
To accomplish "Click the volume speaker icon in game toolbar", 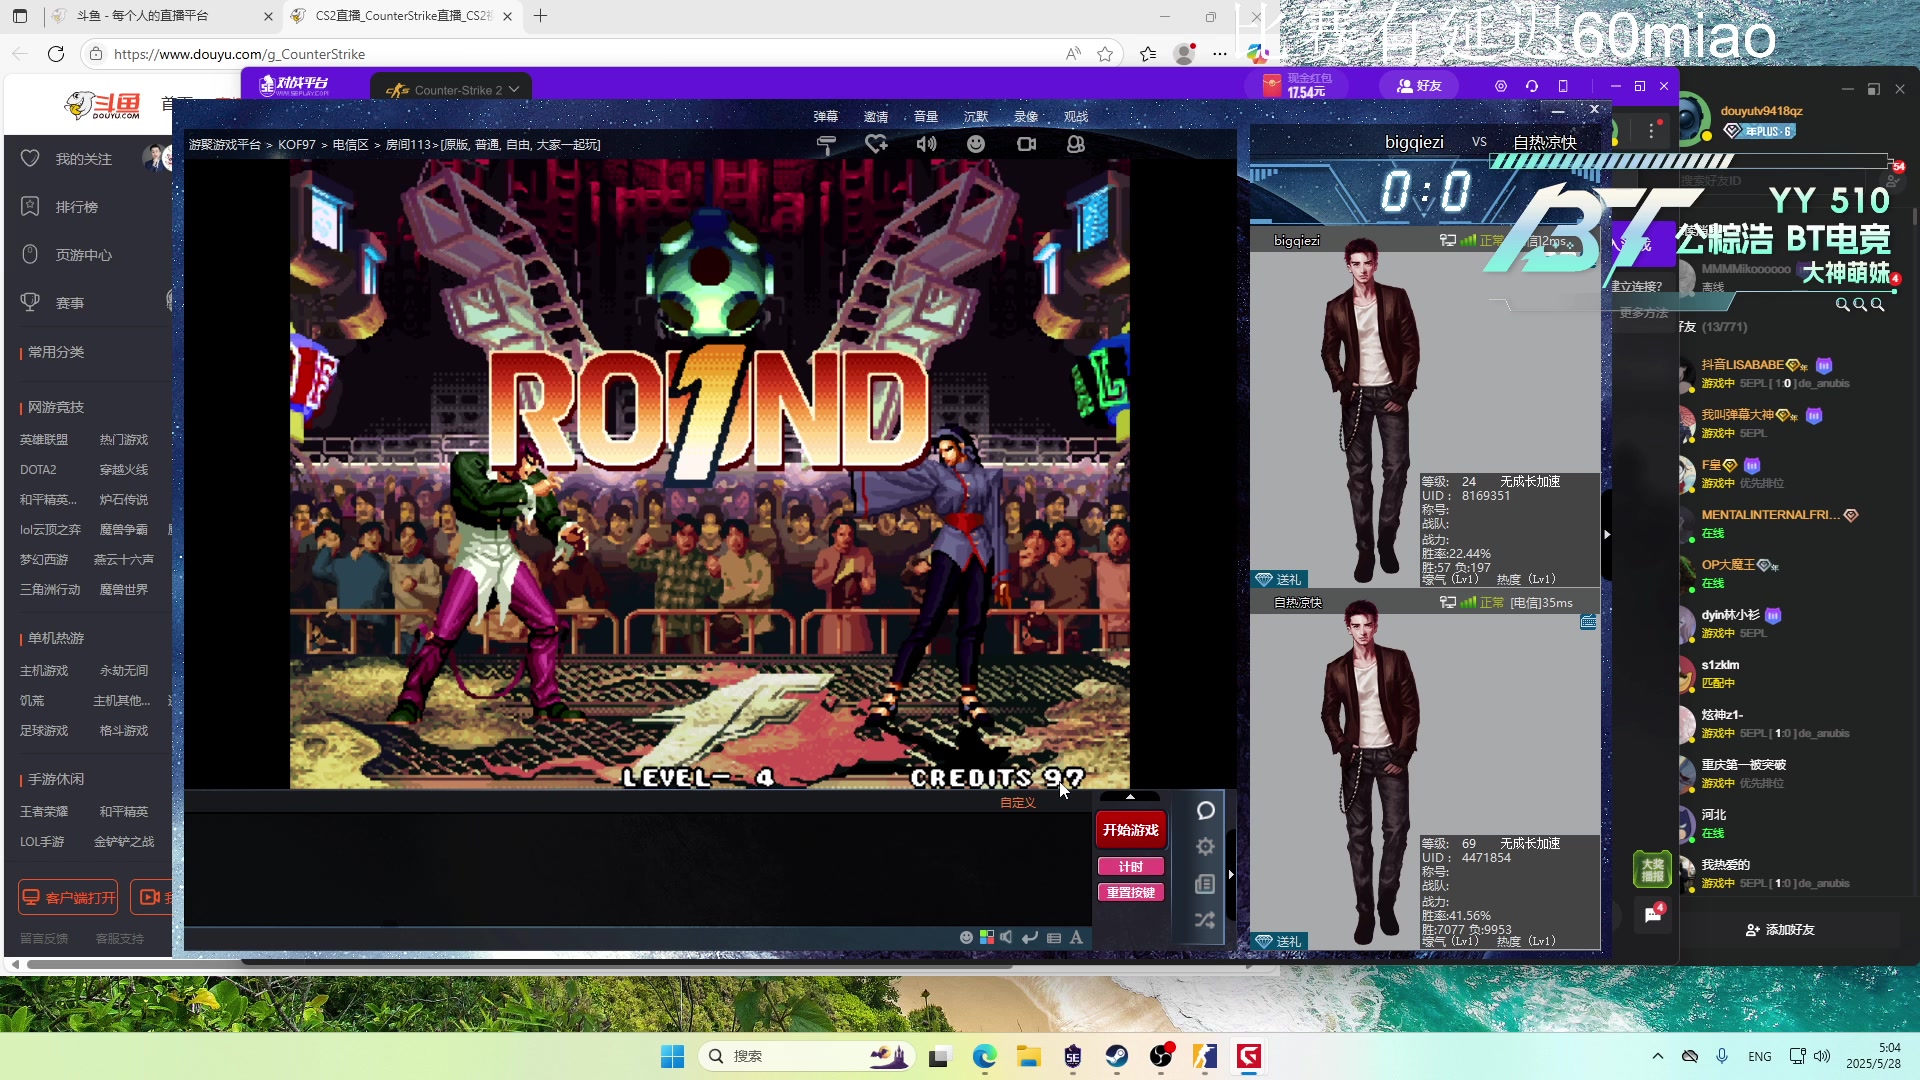I will (926, 145).
